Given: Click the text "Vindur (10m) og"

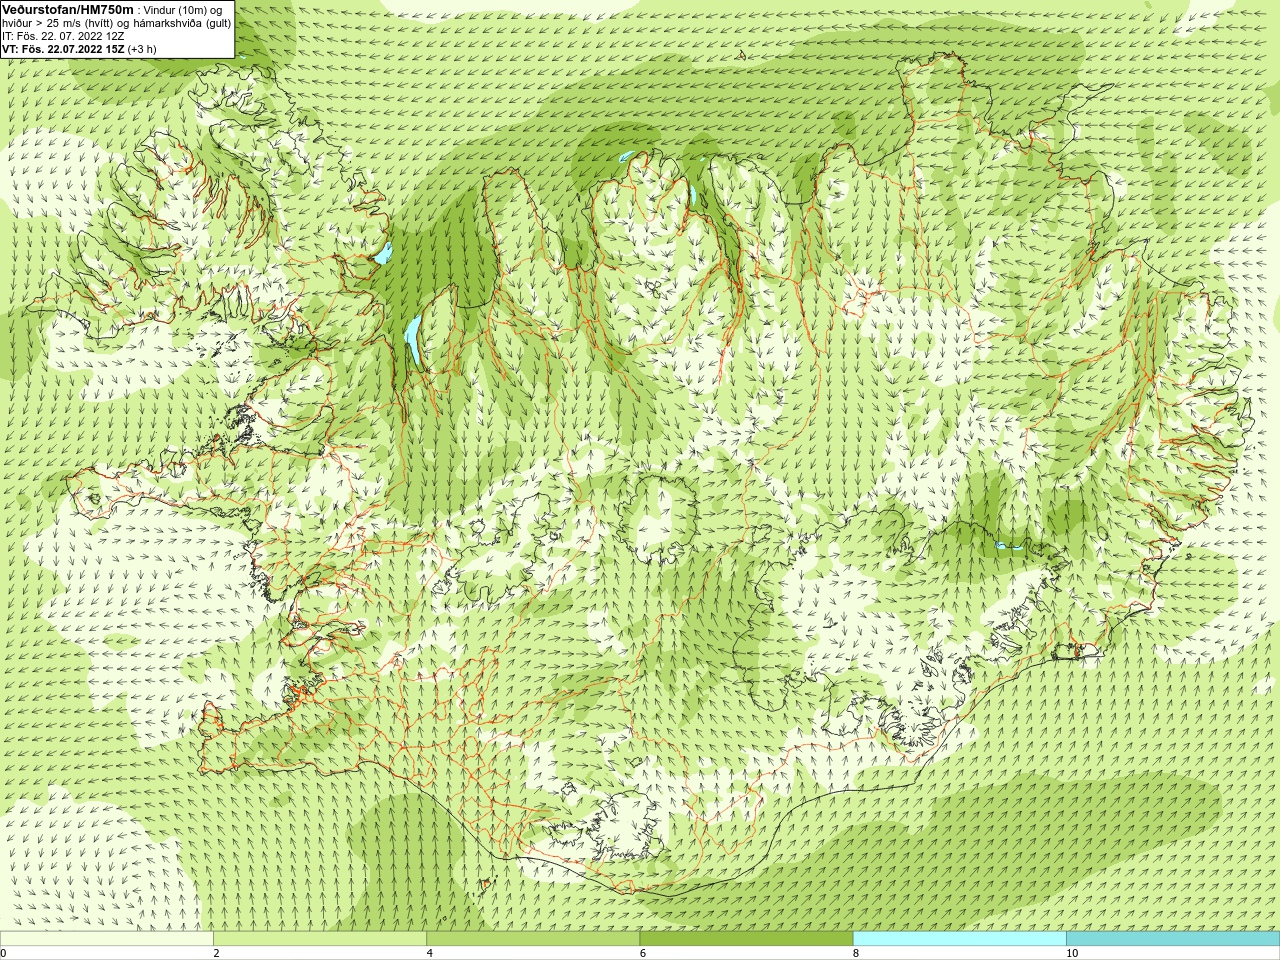Looking at the screenshot, I should pos(184,10).
